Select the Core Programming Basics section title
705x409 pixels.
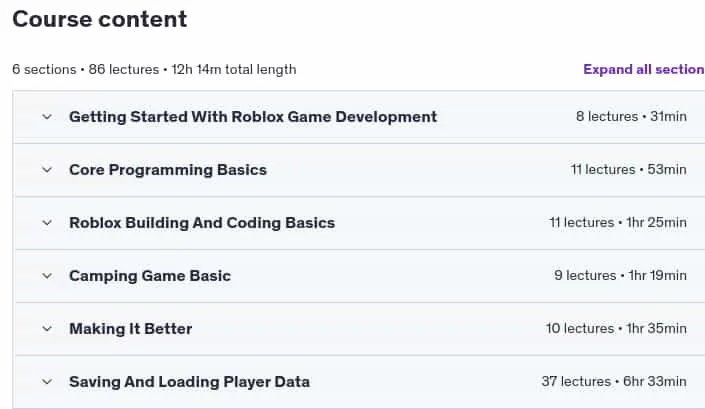tap(168, 170)
